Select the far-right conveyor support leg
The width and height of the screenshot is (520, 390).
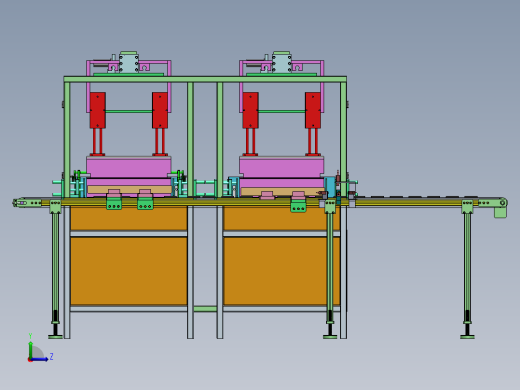coord(467,267)
